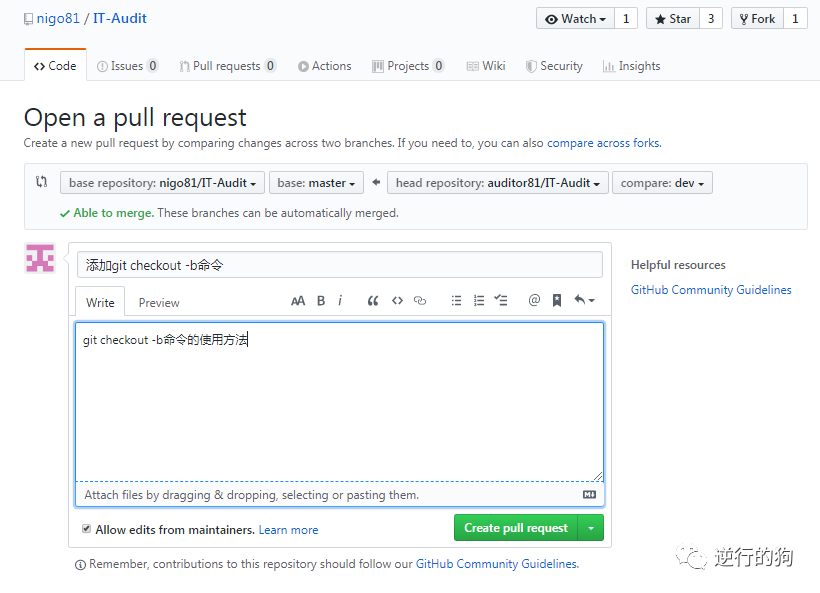820x593 pixels.
Task: Click Create pull request button
Action: 516,528
